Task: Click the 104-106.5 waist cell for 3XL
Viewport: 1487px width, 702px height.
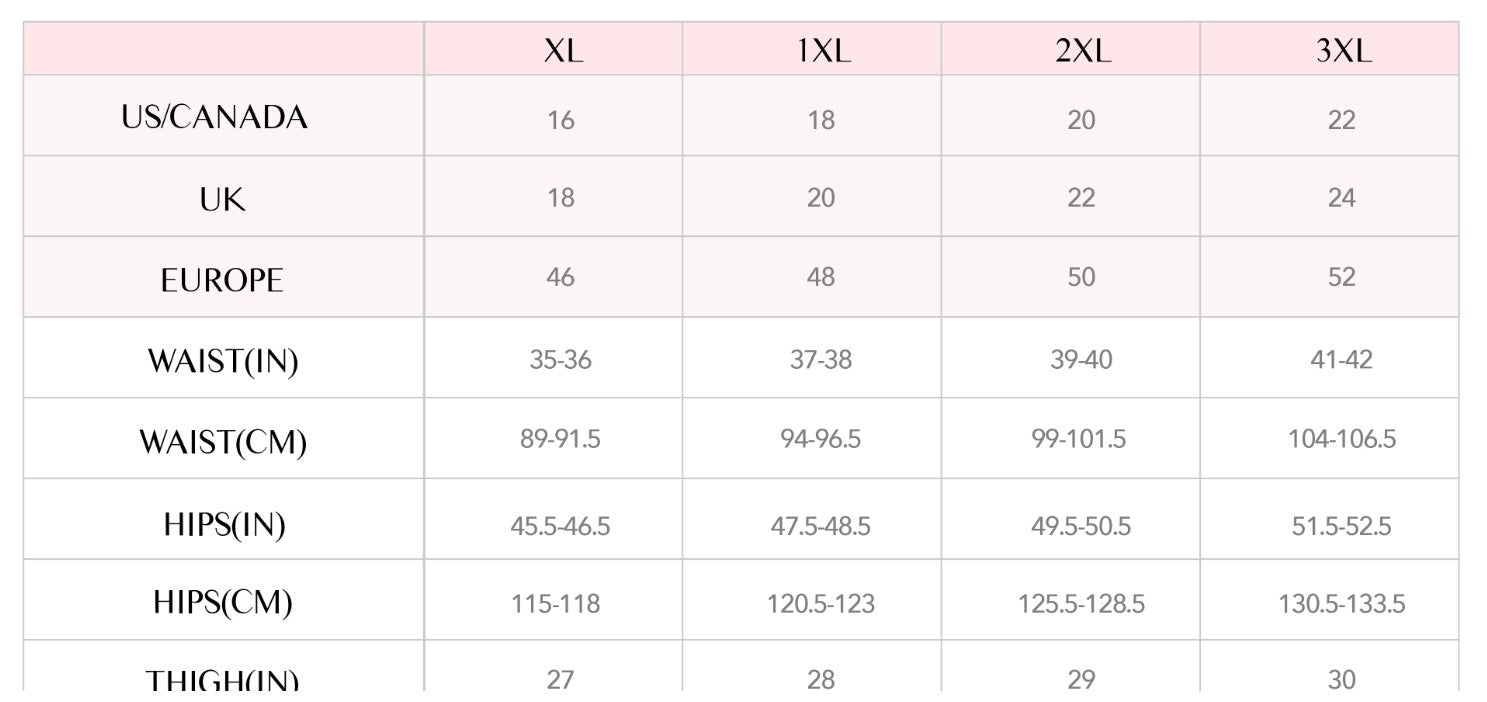Action: (x=1341, y=439)
